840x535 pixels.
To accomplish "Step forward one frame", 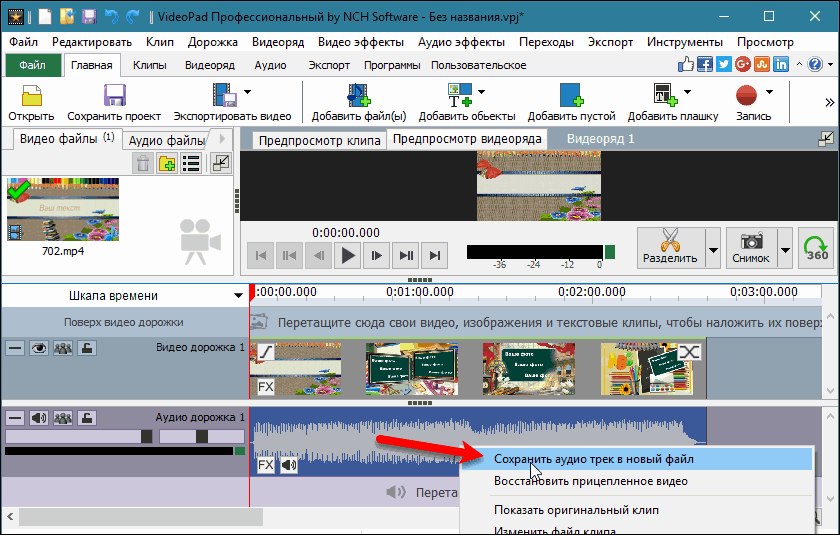I will pos(377,255).
